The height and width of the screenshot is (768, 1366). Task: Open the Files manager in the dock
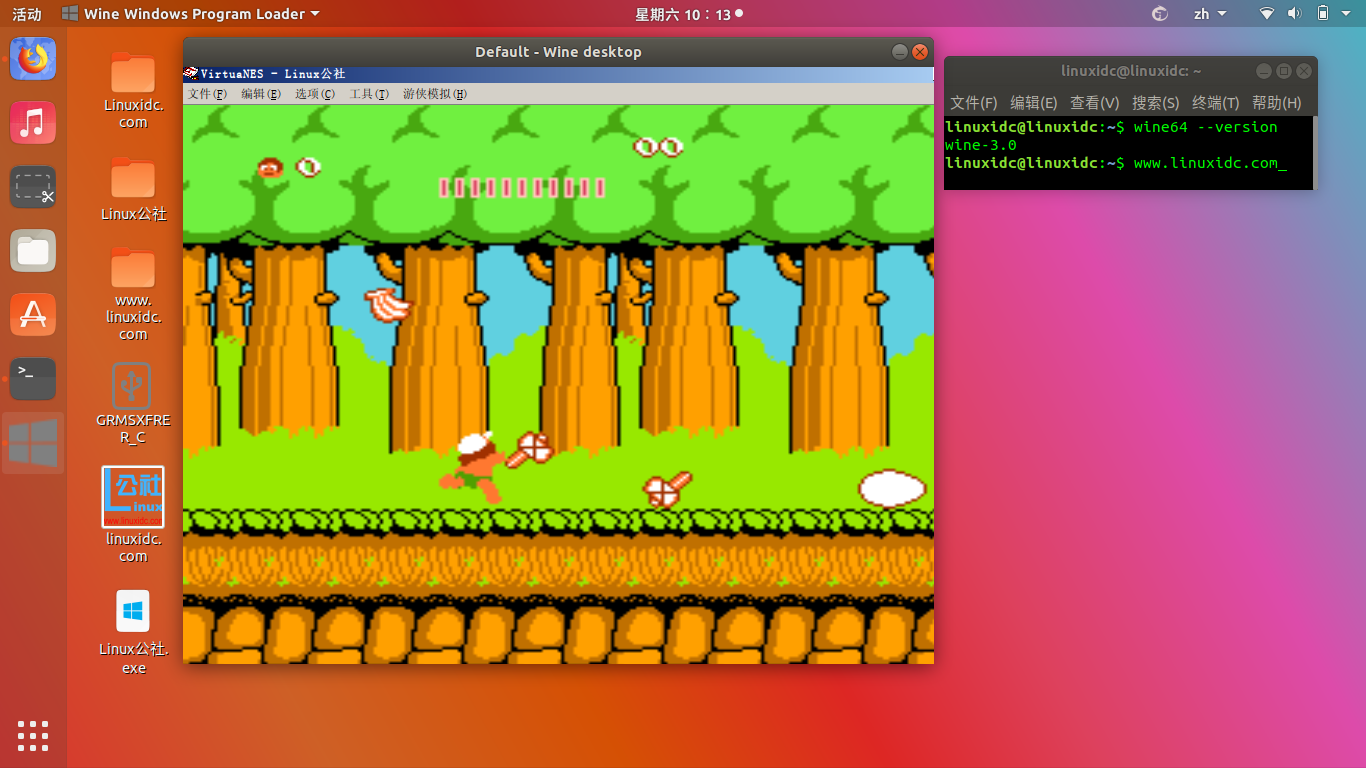point(33,251)
